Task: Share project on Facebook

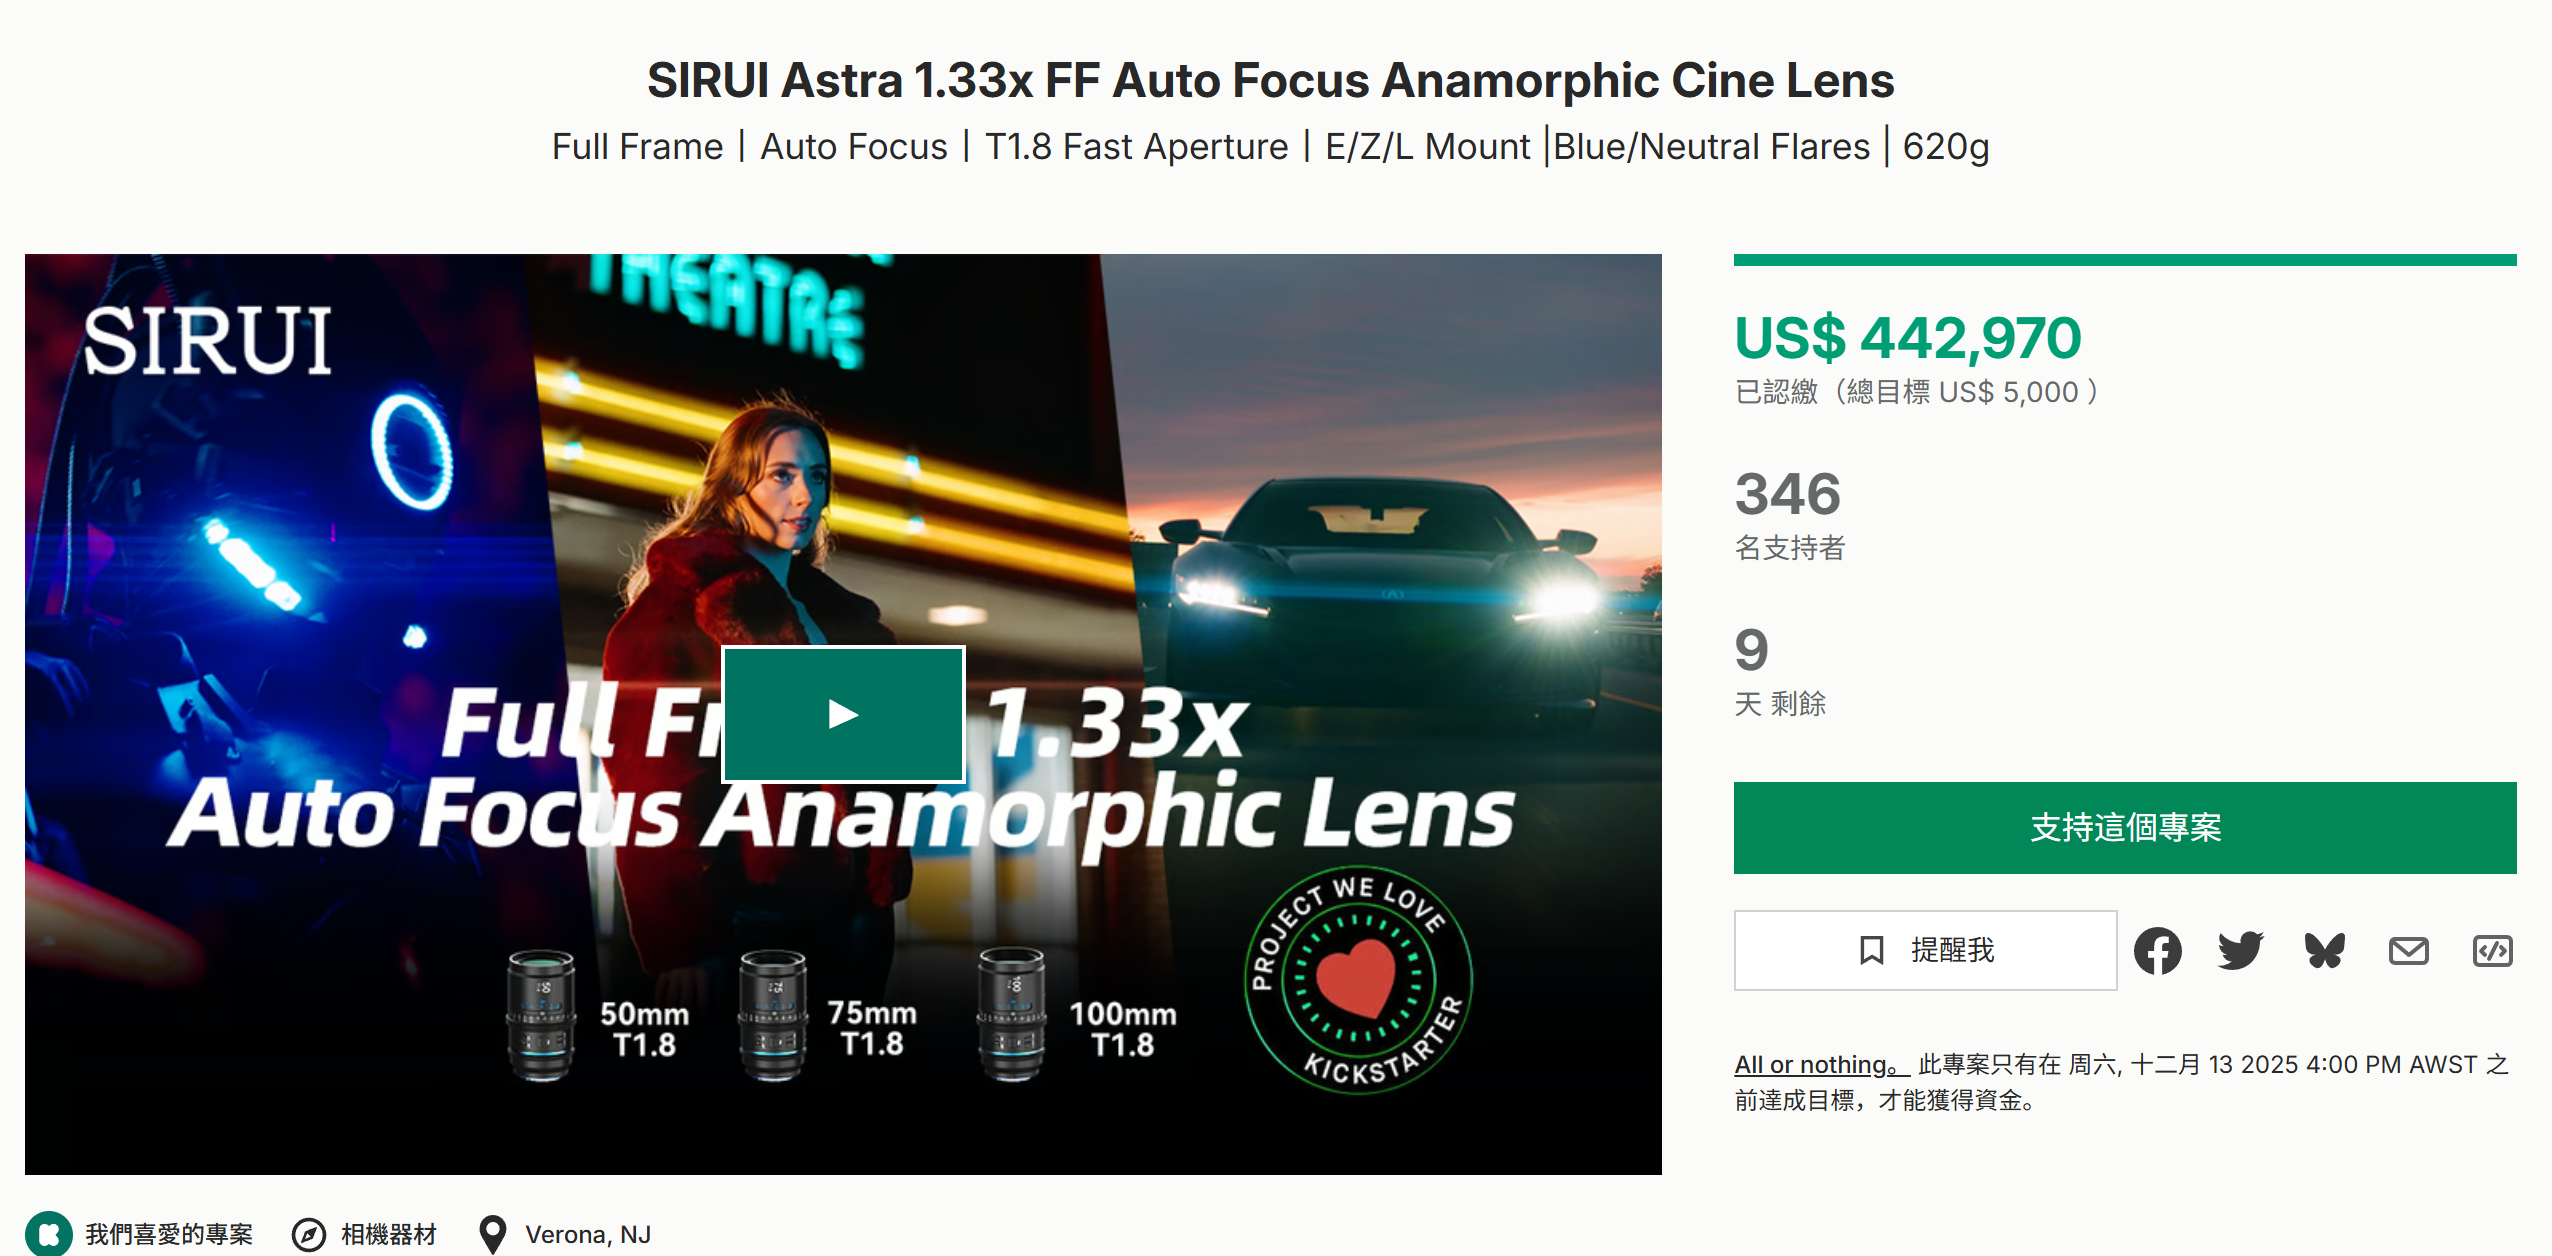Action: tap(2157, 950)
